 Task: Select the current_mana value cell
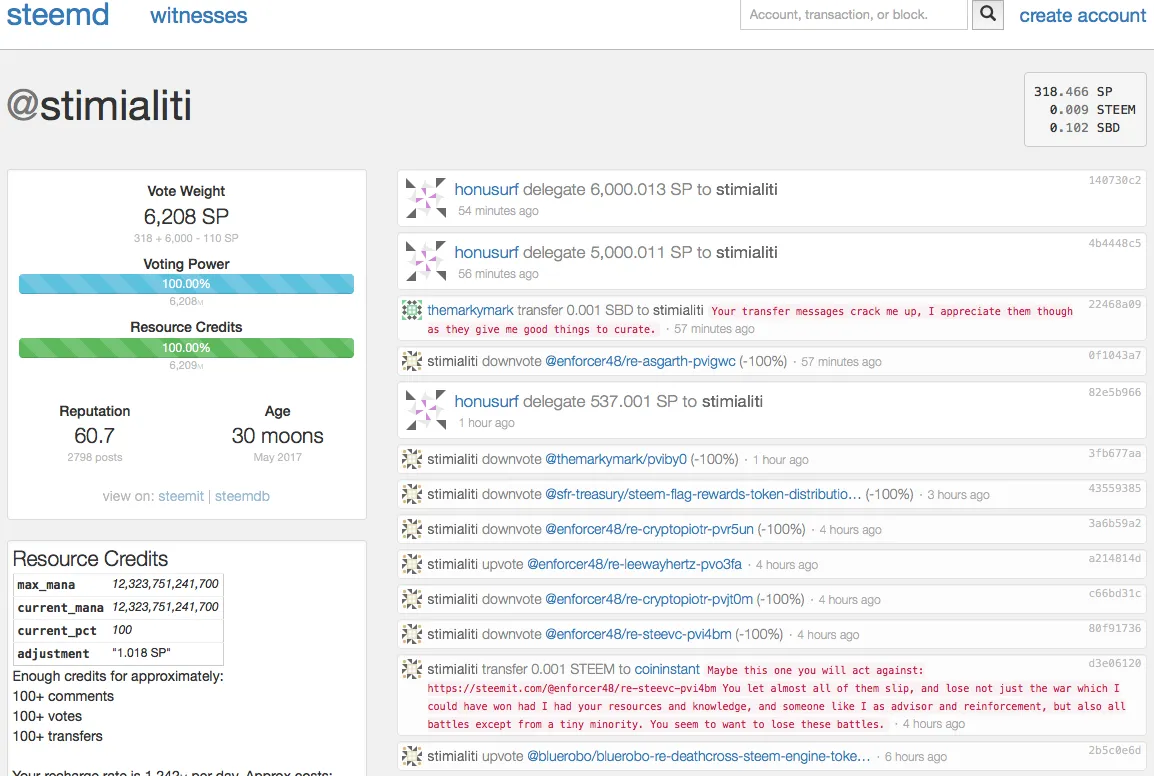[x=166, y=607]
